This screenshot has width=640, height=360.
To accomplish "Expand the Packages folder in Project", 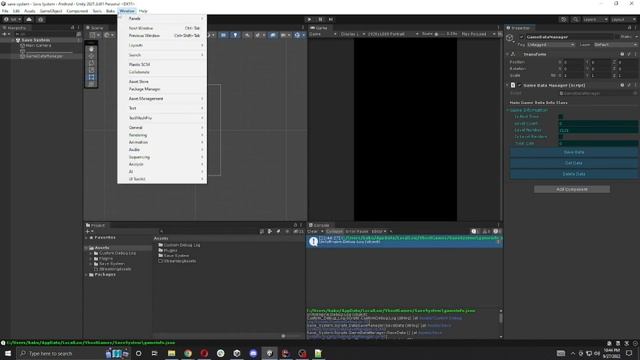I will [x=87, y=275].
